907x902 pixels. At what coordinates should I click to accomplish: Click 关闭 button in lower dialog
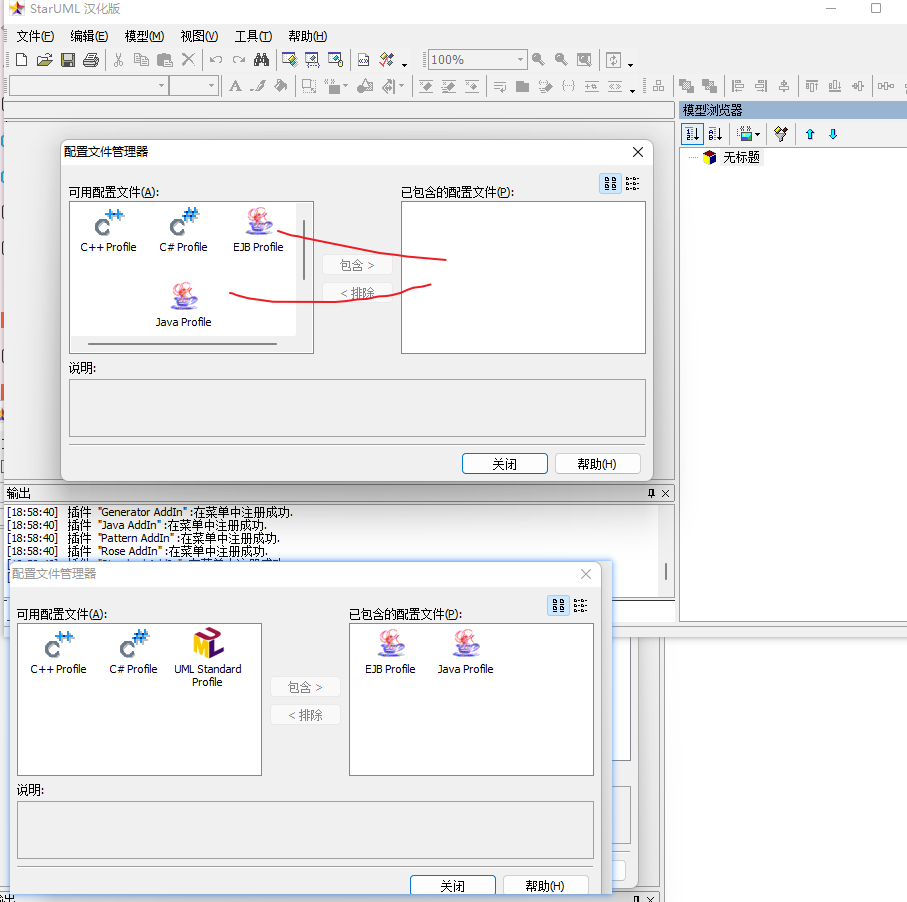pos(452,885)
